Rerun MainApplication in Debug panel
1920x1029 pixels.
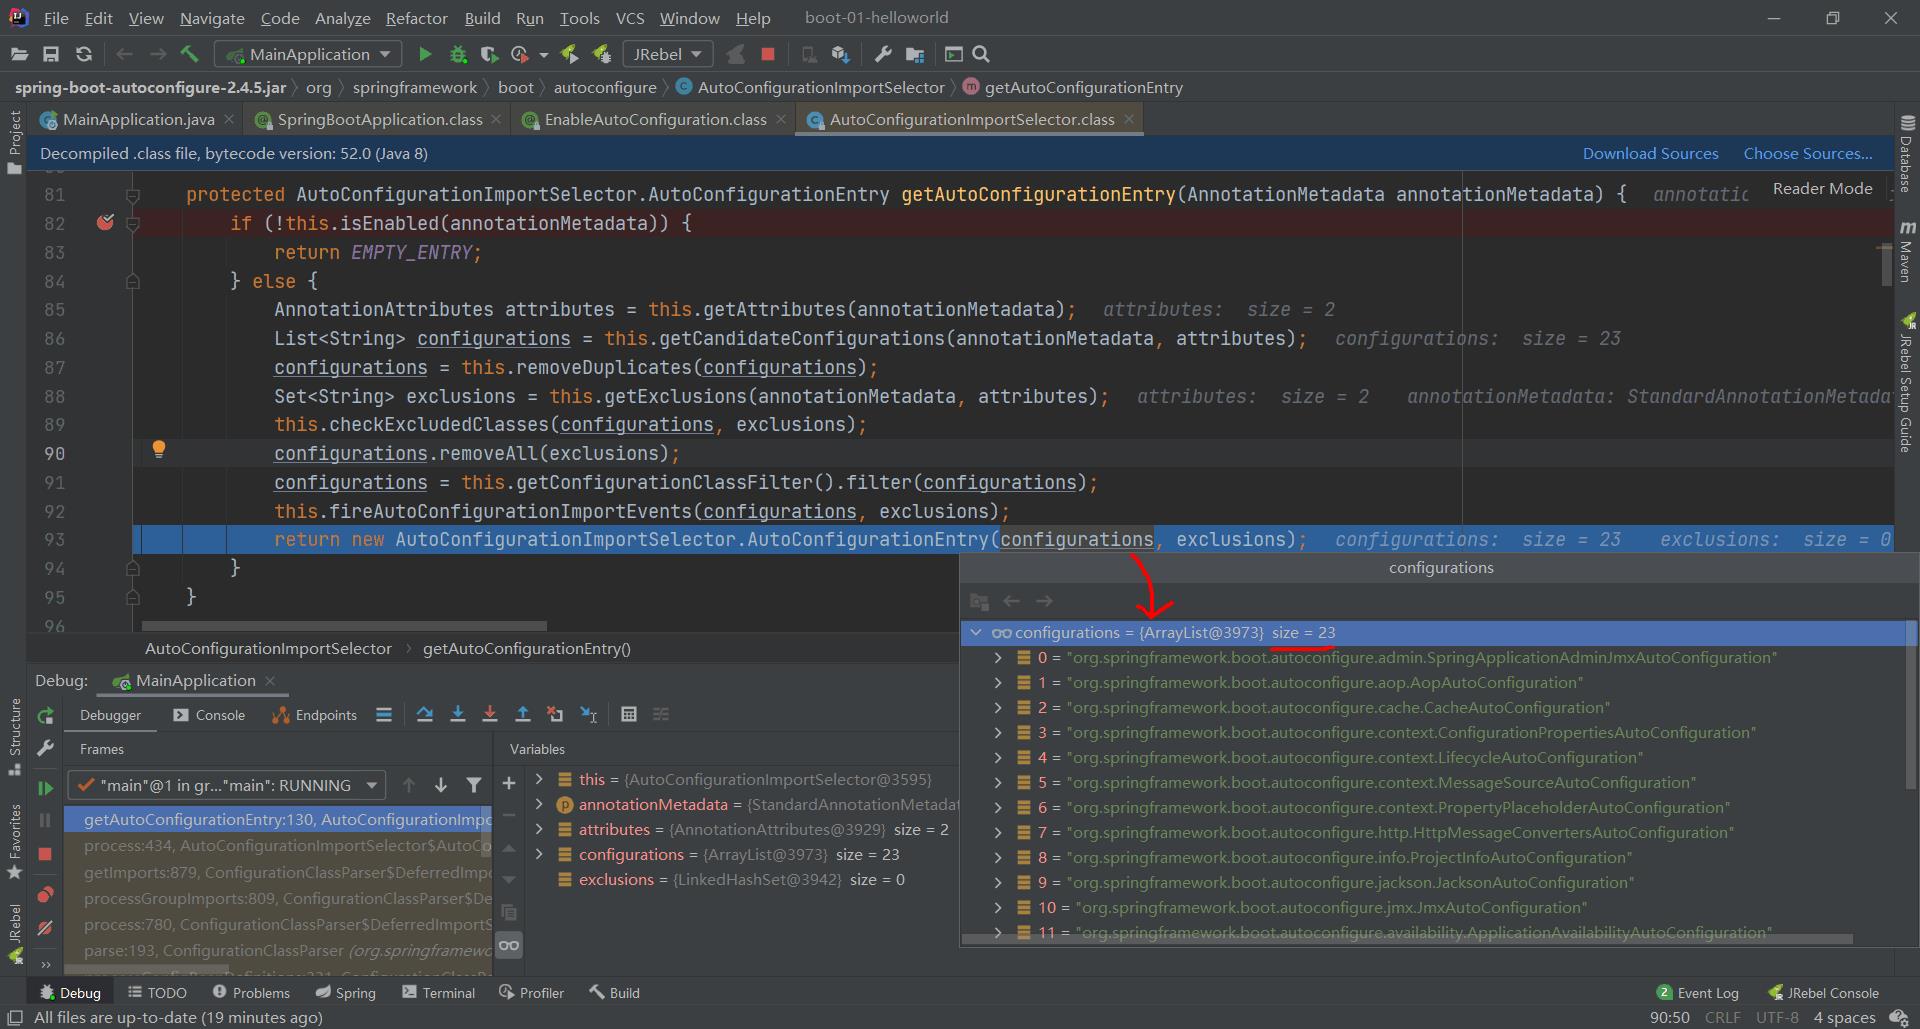pos(45,716)
